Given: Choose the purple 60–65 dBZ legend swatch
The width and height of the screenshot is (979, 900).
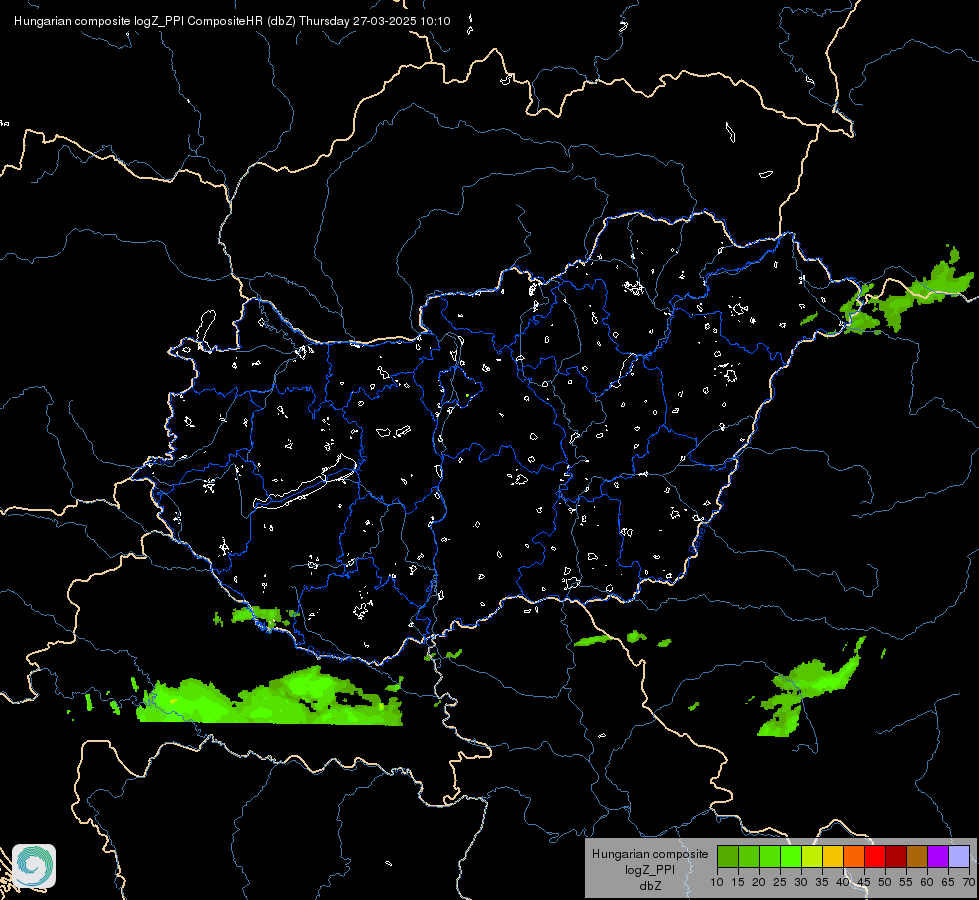Looking at the screenshot, I should 938,856.
